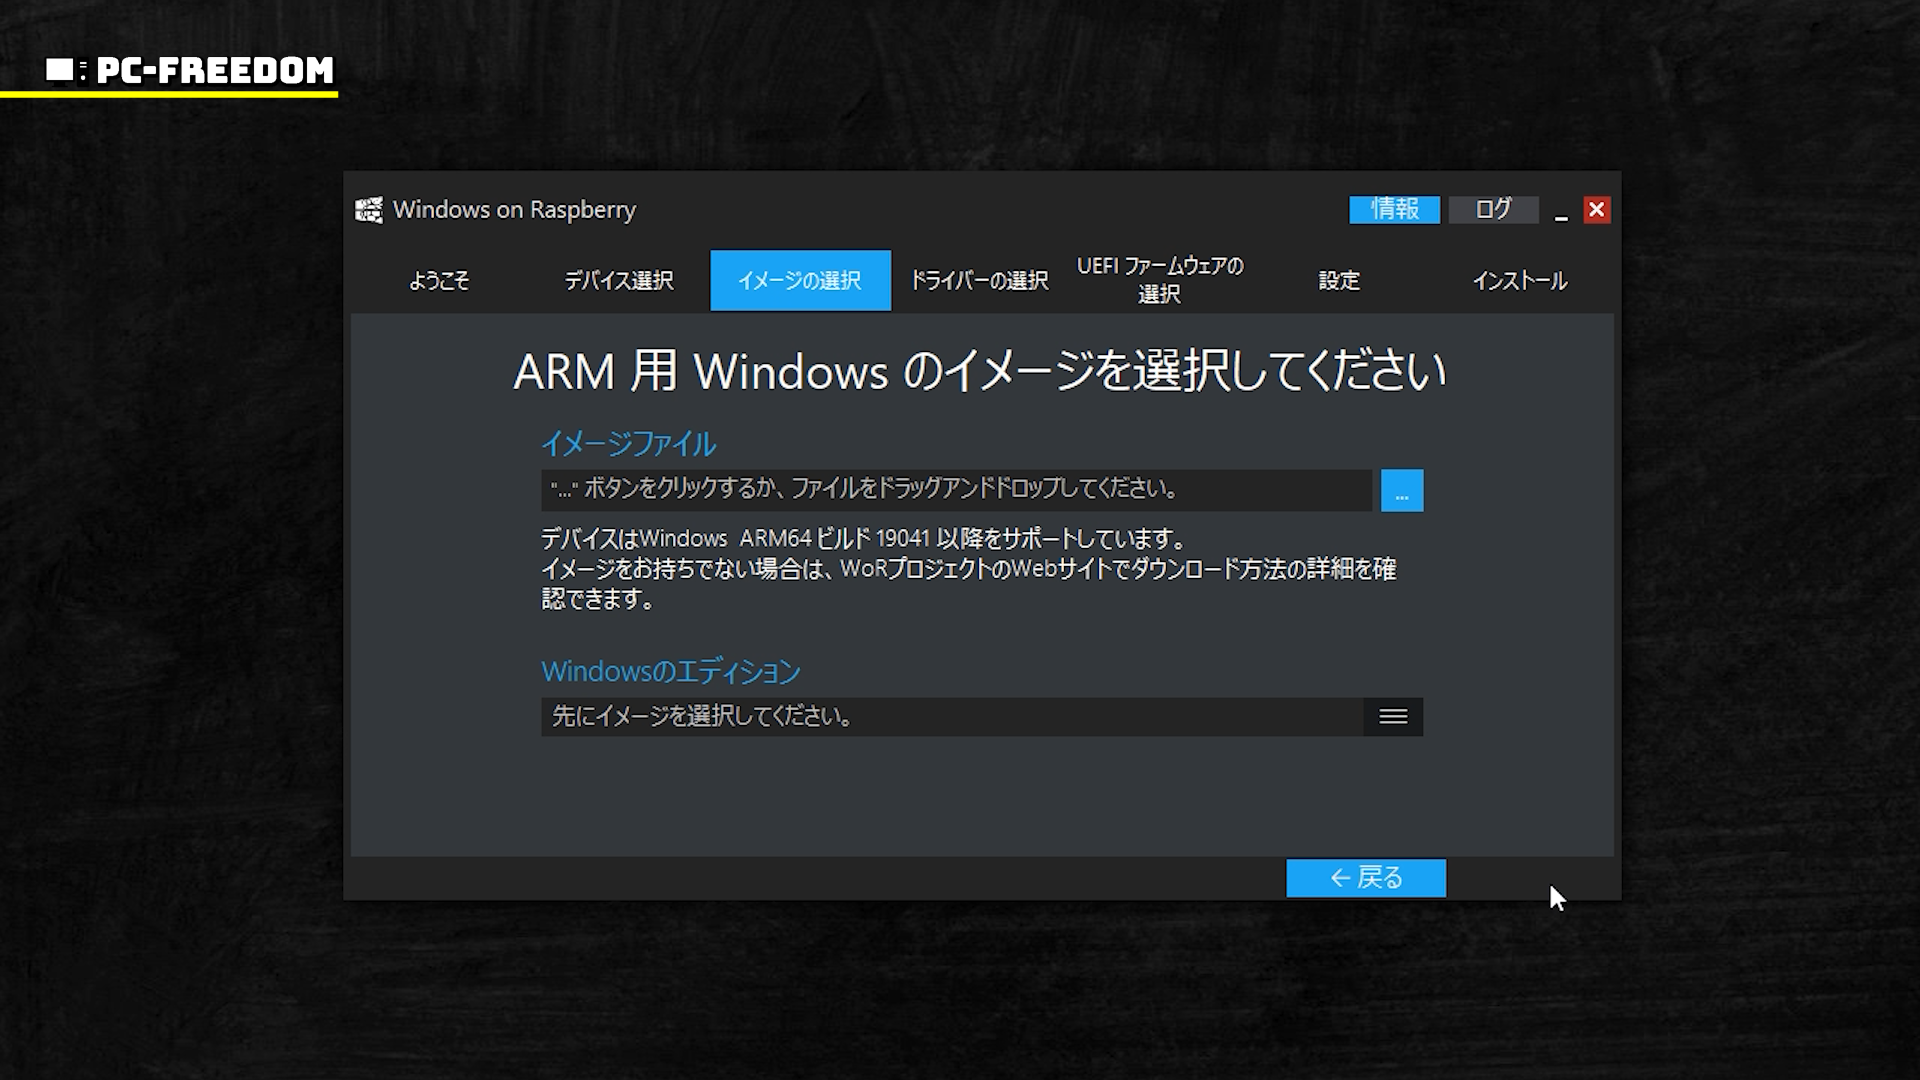Switch to the デバイス選択 tab
1920x1080 pixels.
(x=619, y=281)
